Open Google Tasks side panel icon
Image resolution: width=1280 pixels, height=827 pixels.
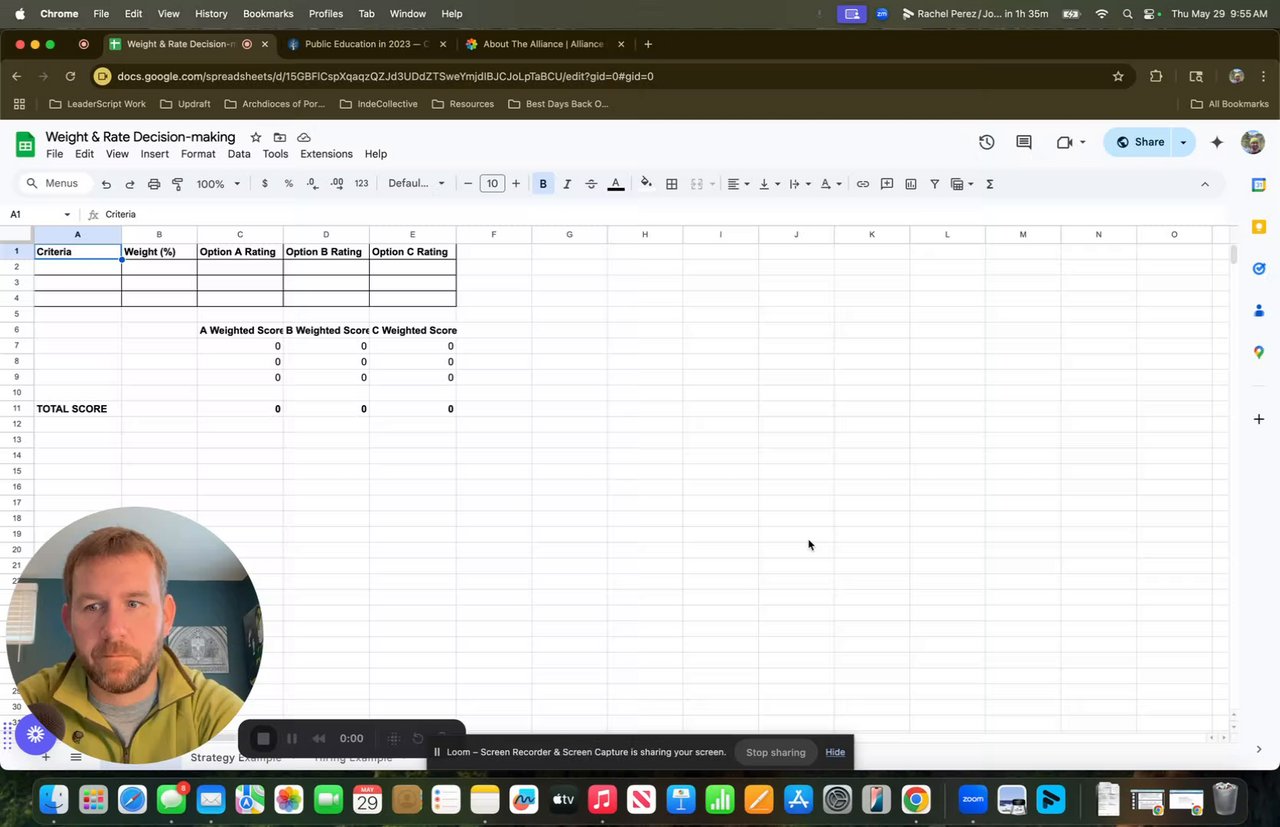[1259, 269]
